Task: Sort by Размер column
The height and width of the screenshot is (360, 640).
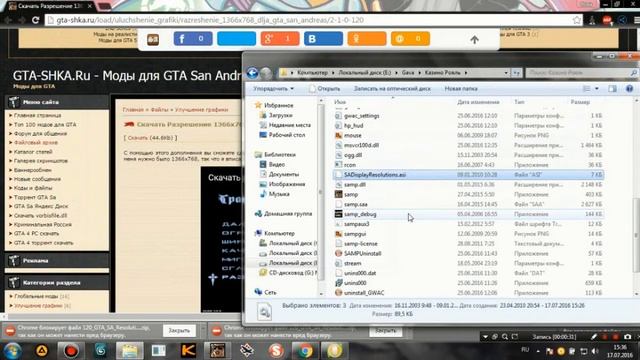Action: [580, 102]
